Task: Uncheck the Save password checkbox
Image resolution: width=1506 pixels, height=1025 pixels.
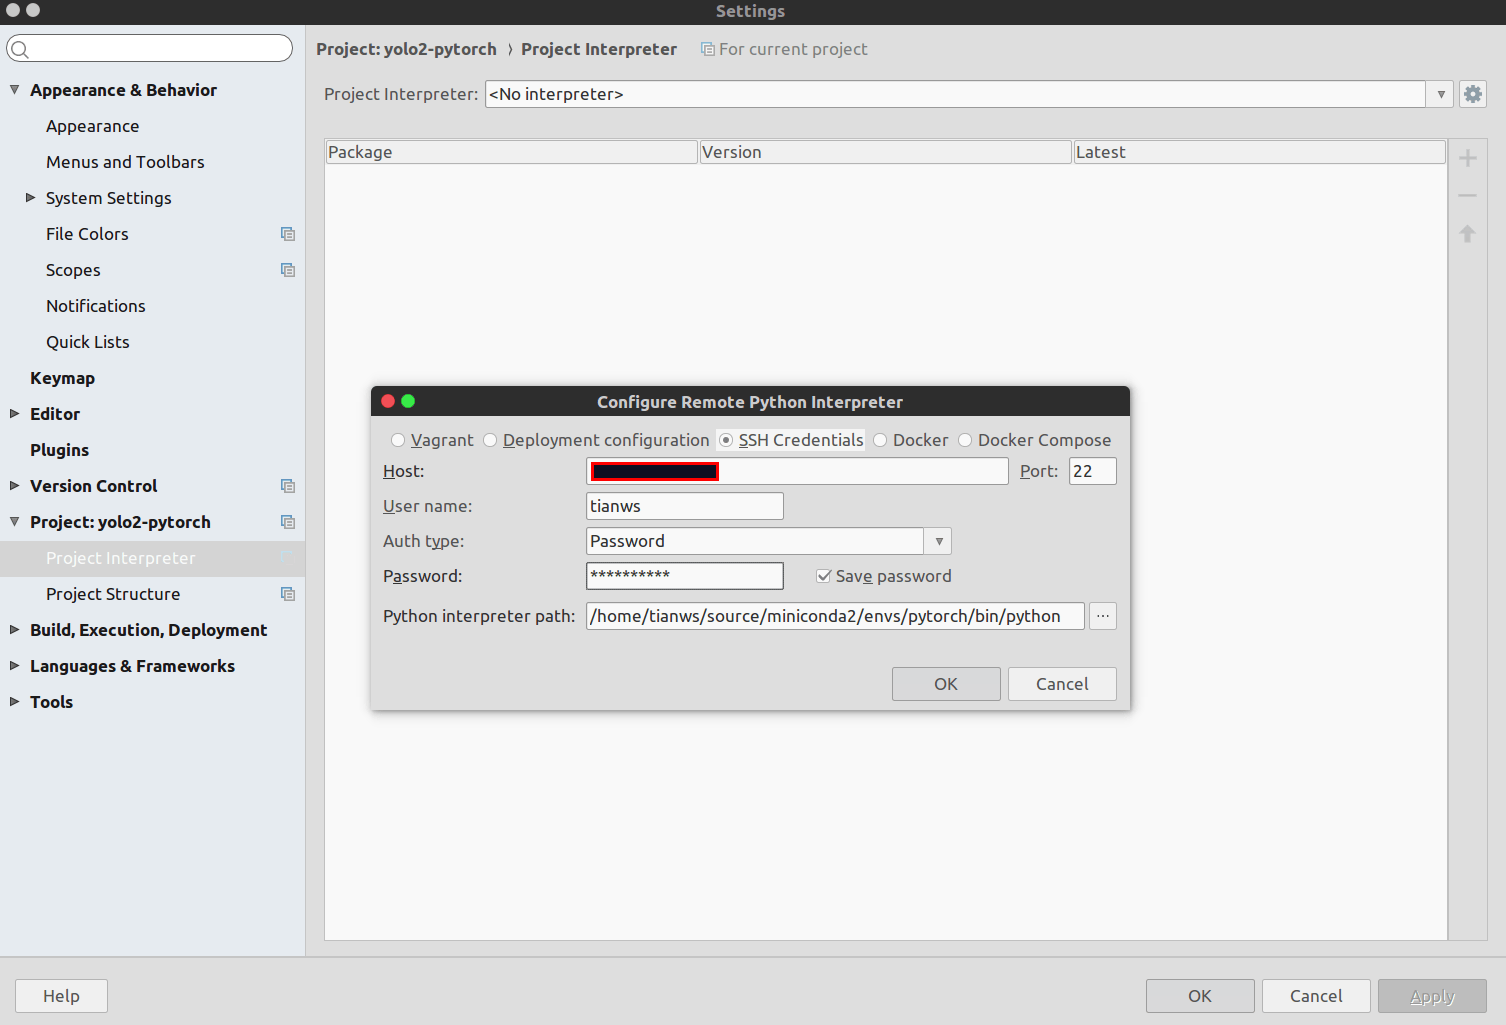Action: point(824,576)
